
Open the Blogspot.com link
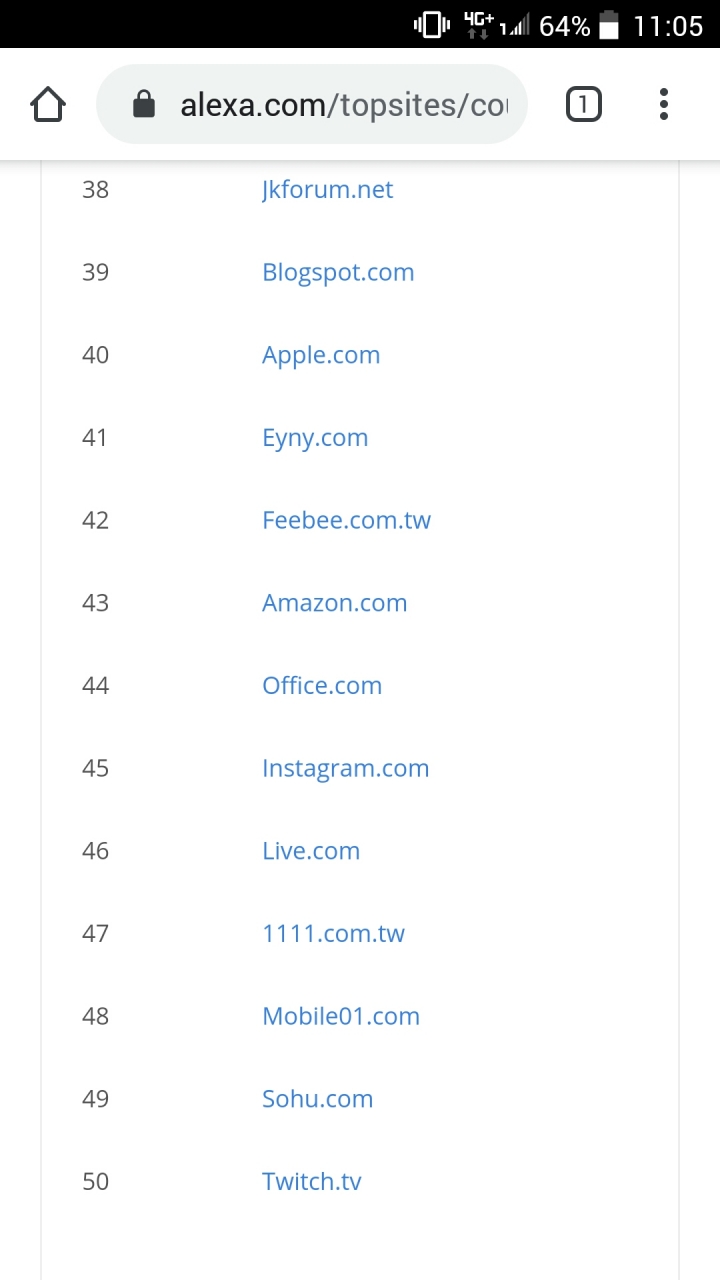tap(338, 273)
